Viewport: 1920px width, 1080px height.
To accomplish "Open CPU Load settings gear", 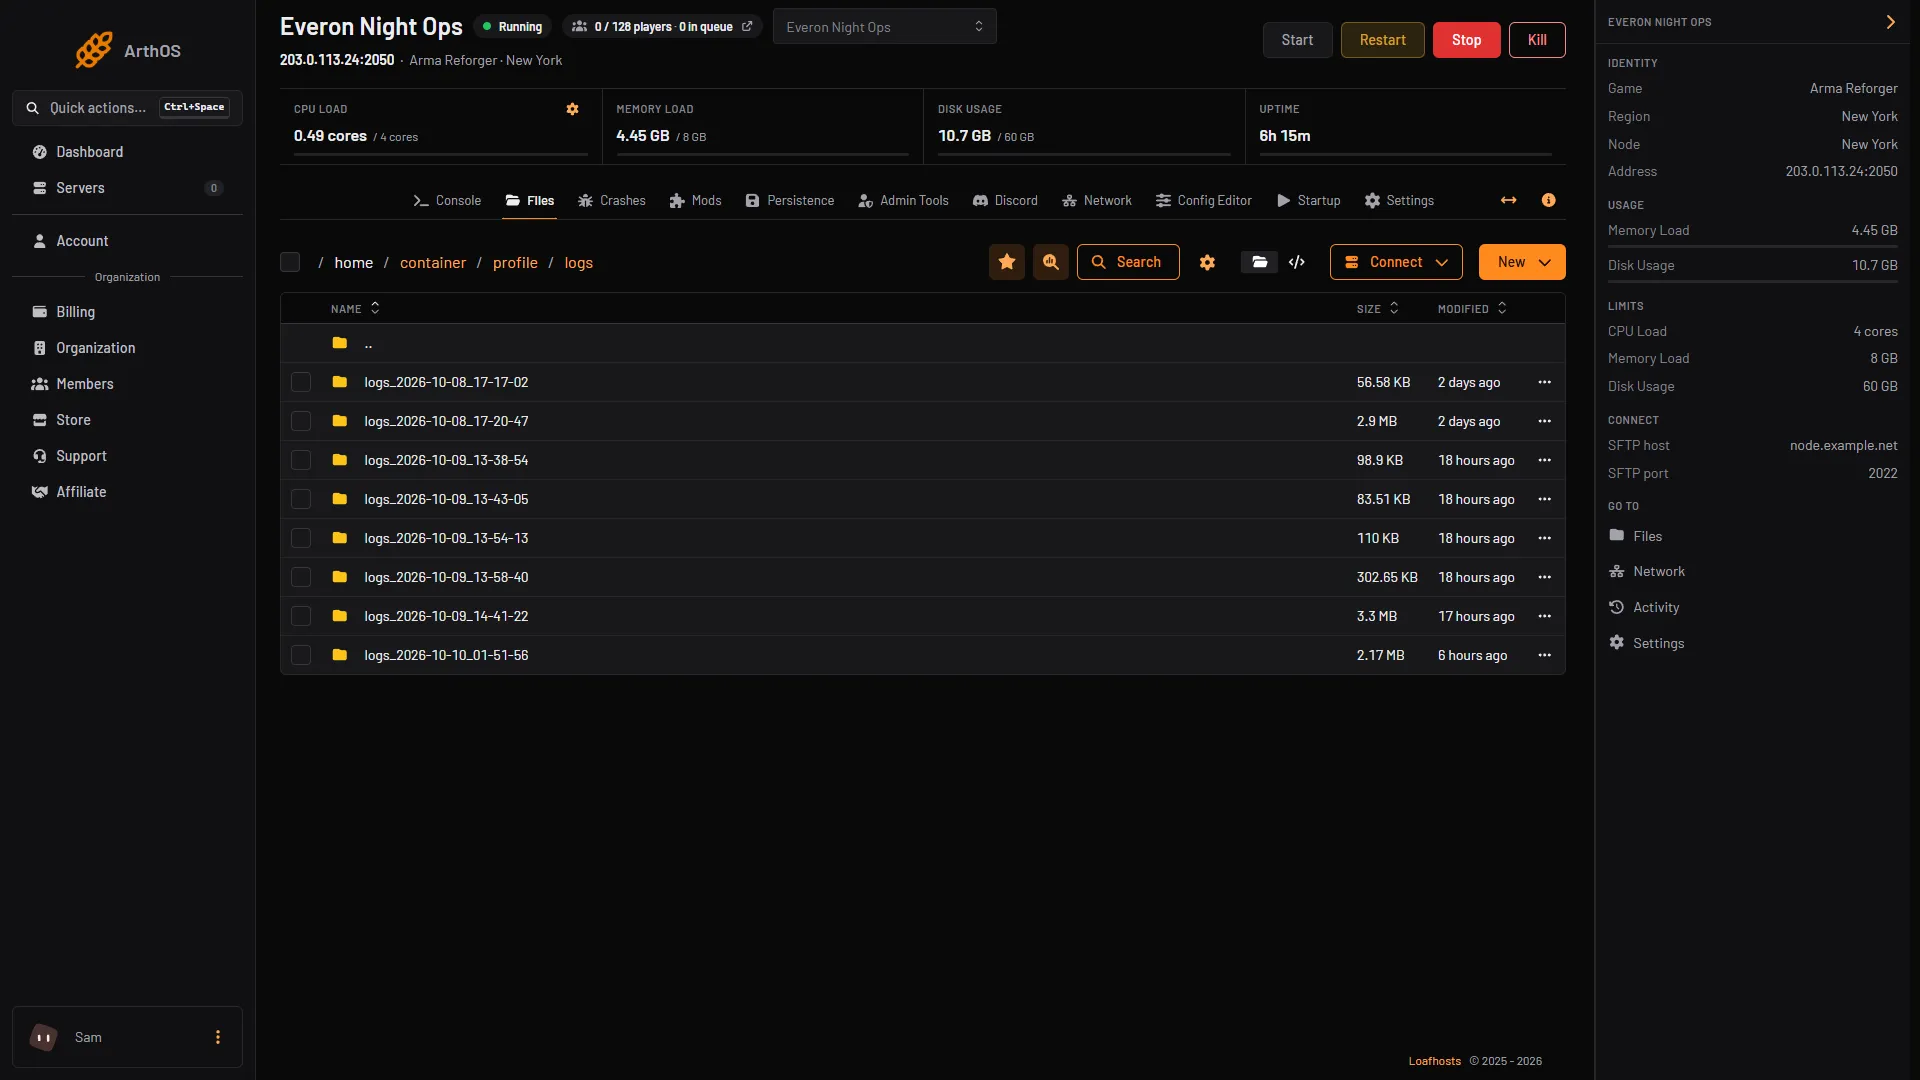I will click(x=572, y=109).
